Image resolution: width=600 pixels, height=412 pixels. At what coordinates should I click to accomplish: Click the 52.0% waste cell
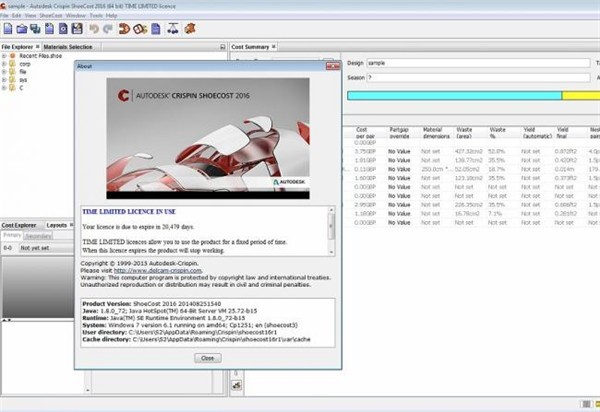pos(497,151)
